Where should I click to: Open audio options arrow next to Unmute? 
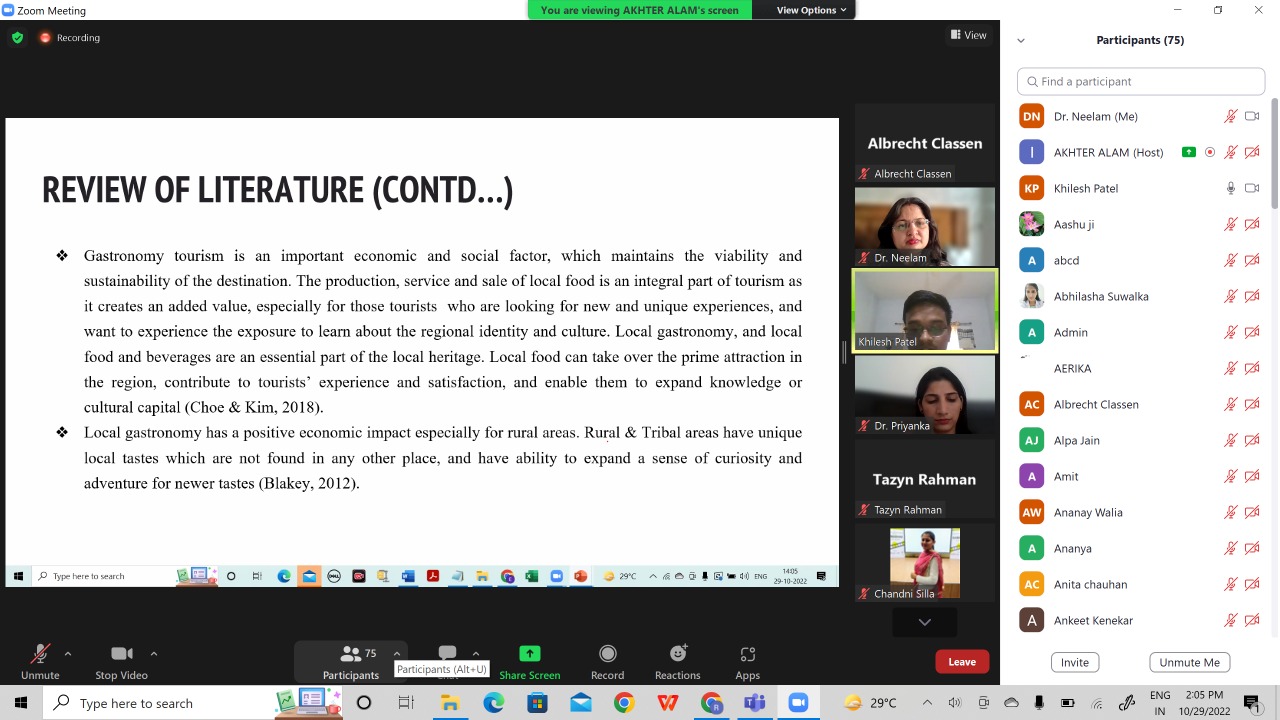coord(68,653)
